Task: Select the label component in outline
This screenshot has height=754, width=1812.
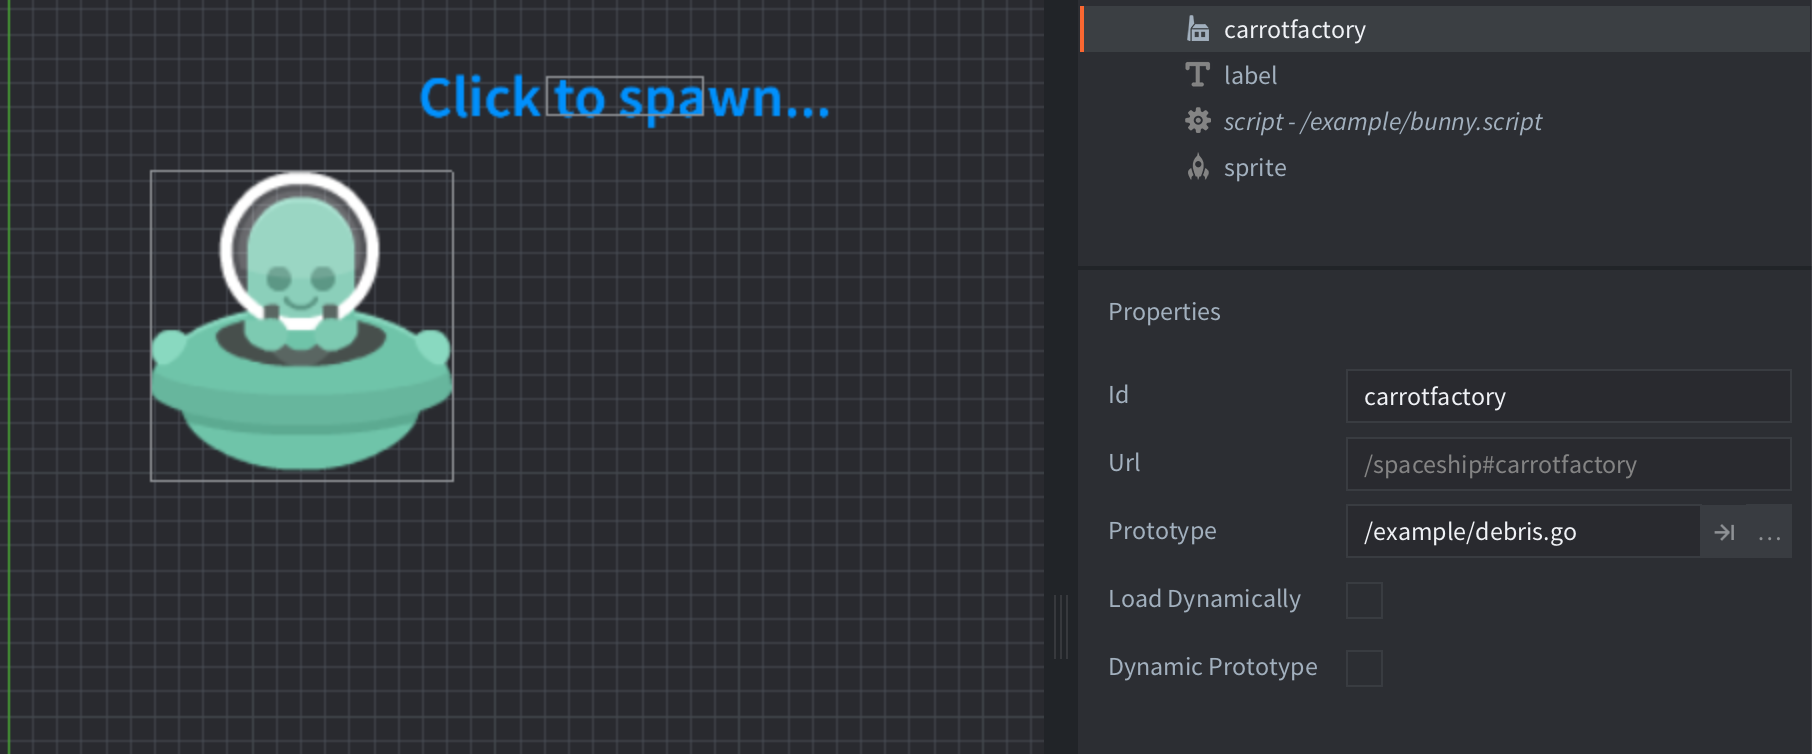Action: (1447, 75)
